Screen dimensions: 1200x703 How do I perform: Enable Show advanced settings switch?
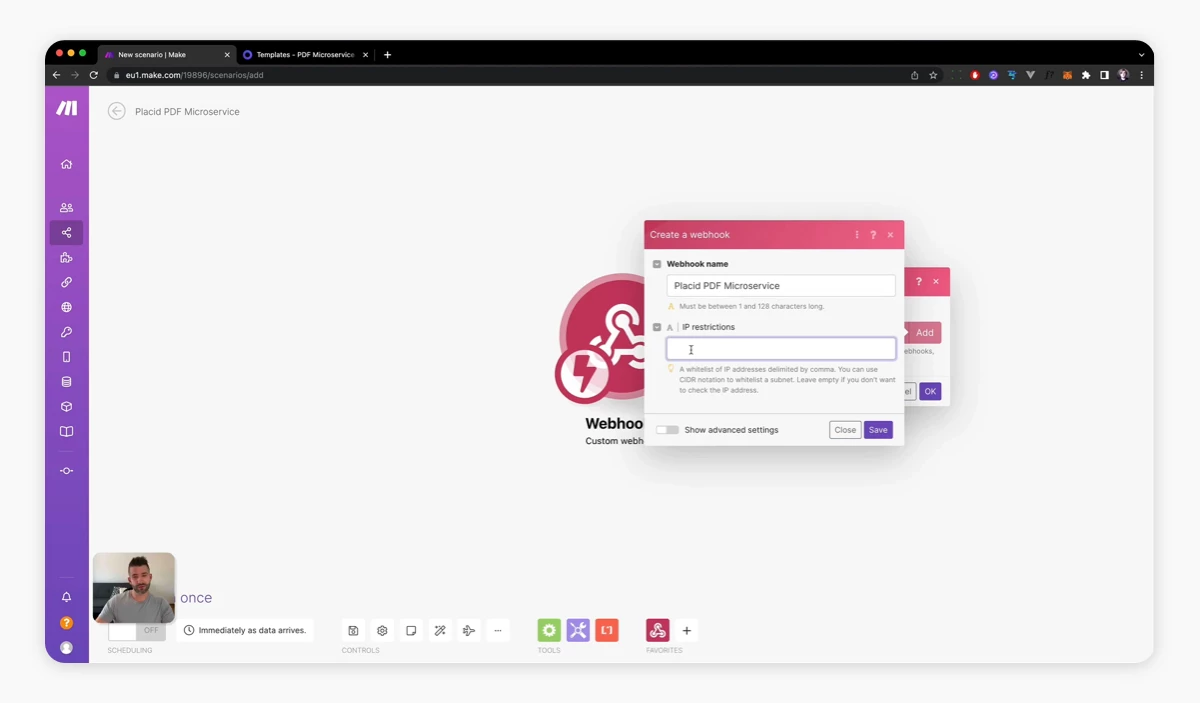[667, 430]
